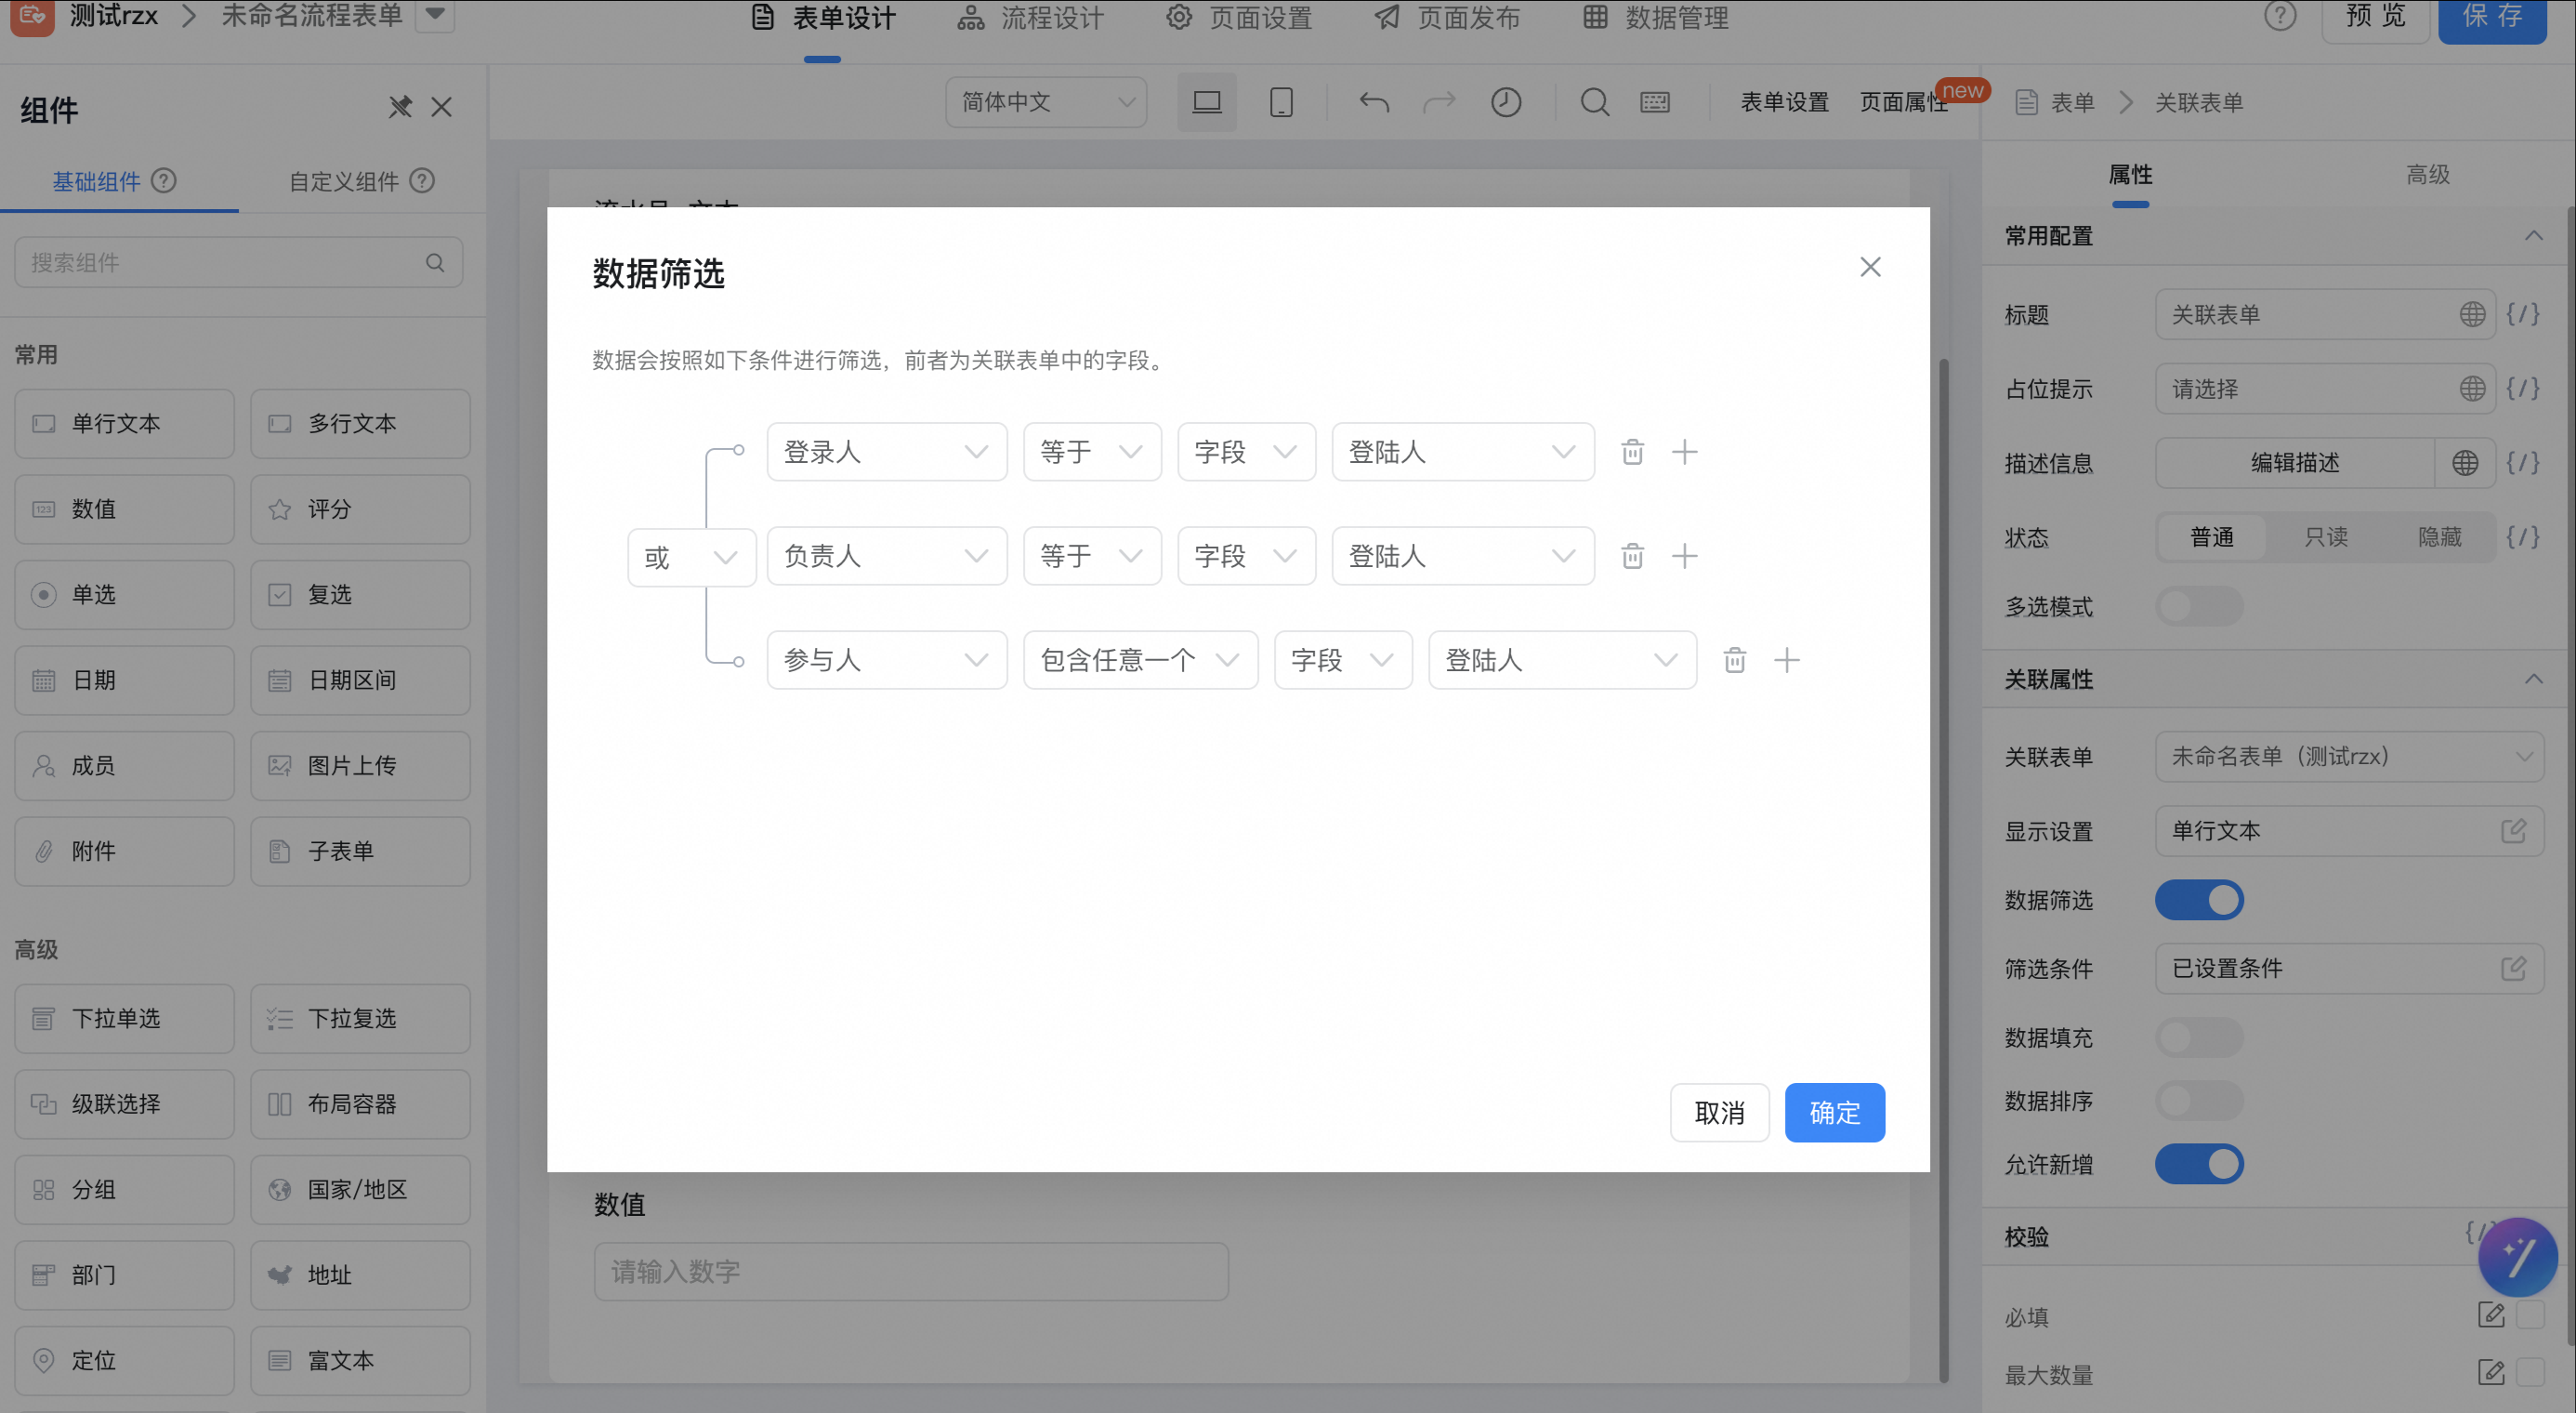Switch to the 数据管理 tab
The width and height of the screenshot is (2576, 1413).
1655,18
